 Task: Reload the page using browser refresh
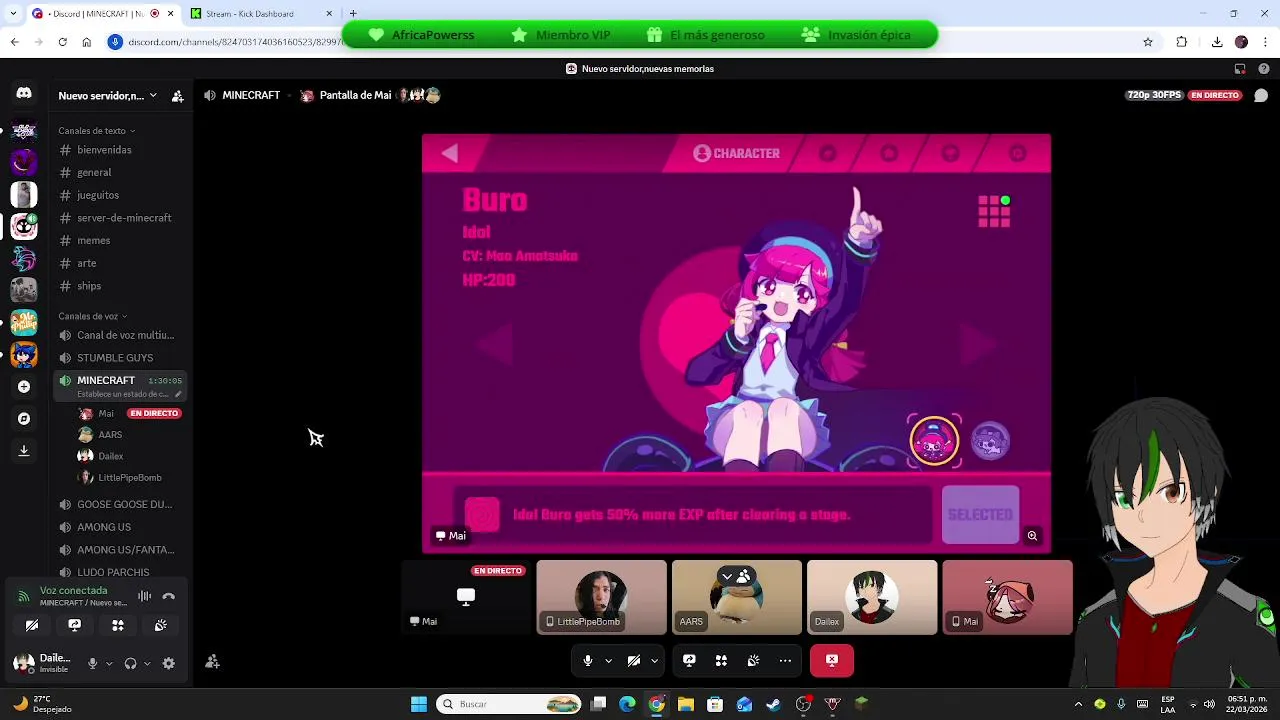[x=62, y=42]
